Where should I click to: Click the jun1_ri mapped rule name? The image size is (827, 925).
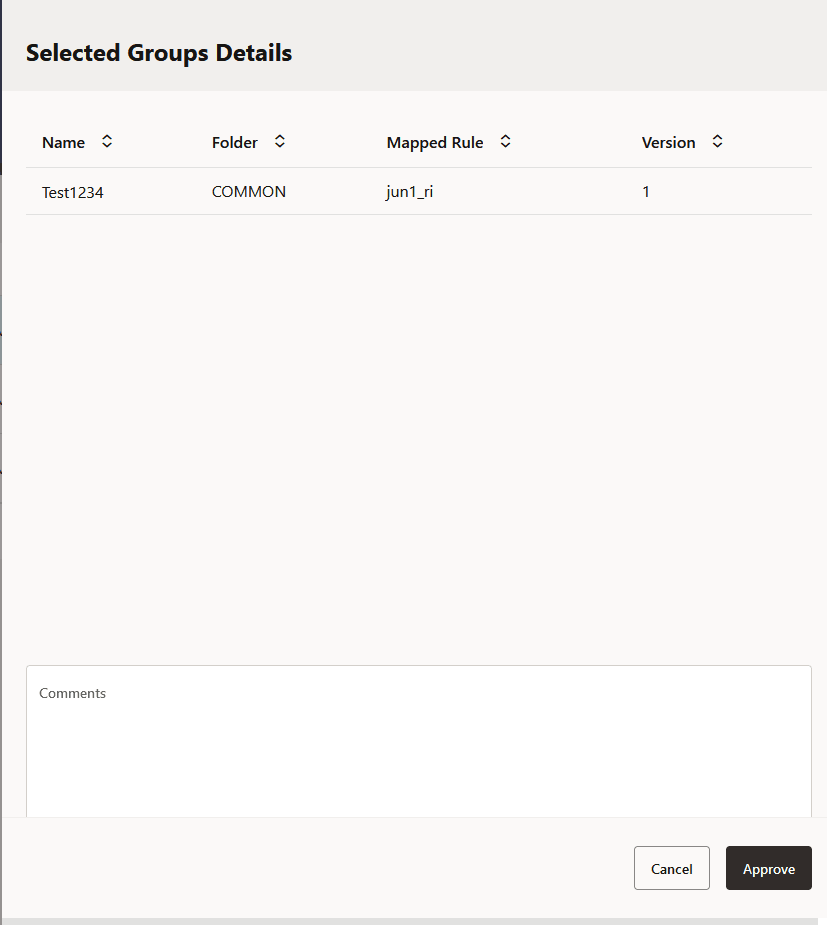coord(409,191)
